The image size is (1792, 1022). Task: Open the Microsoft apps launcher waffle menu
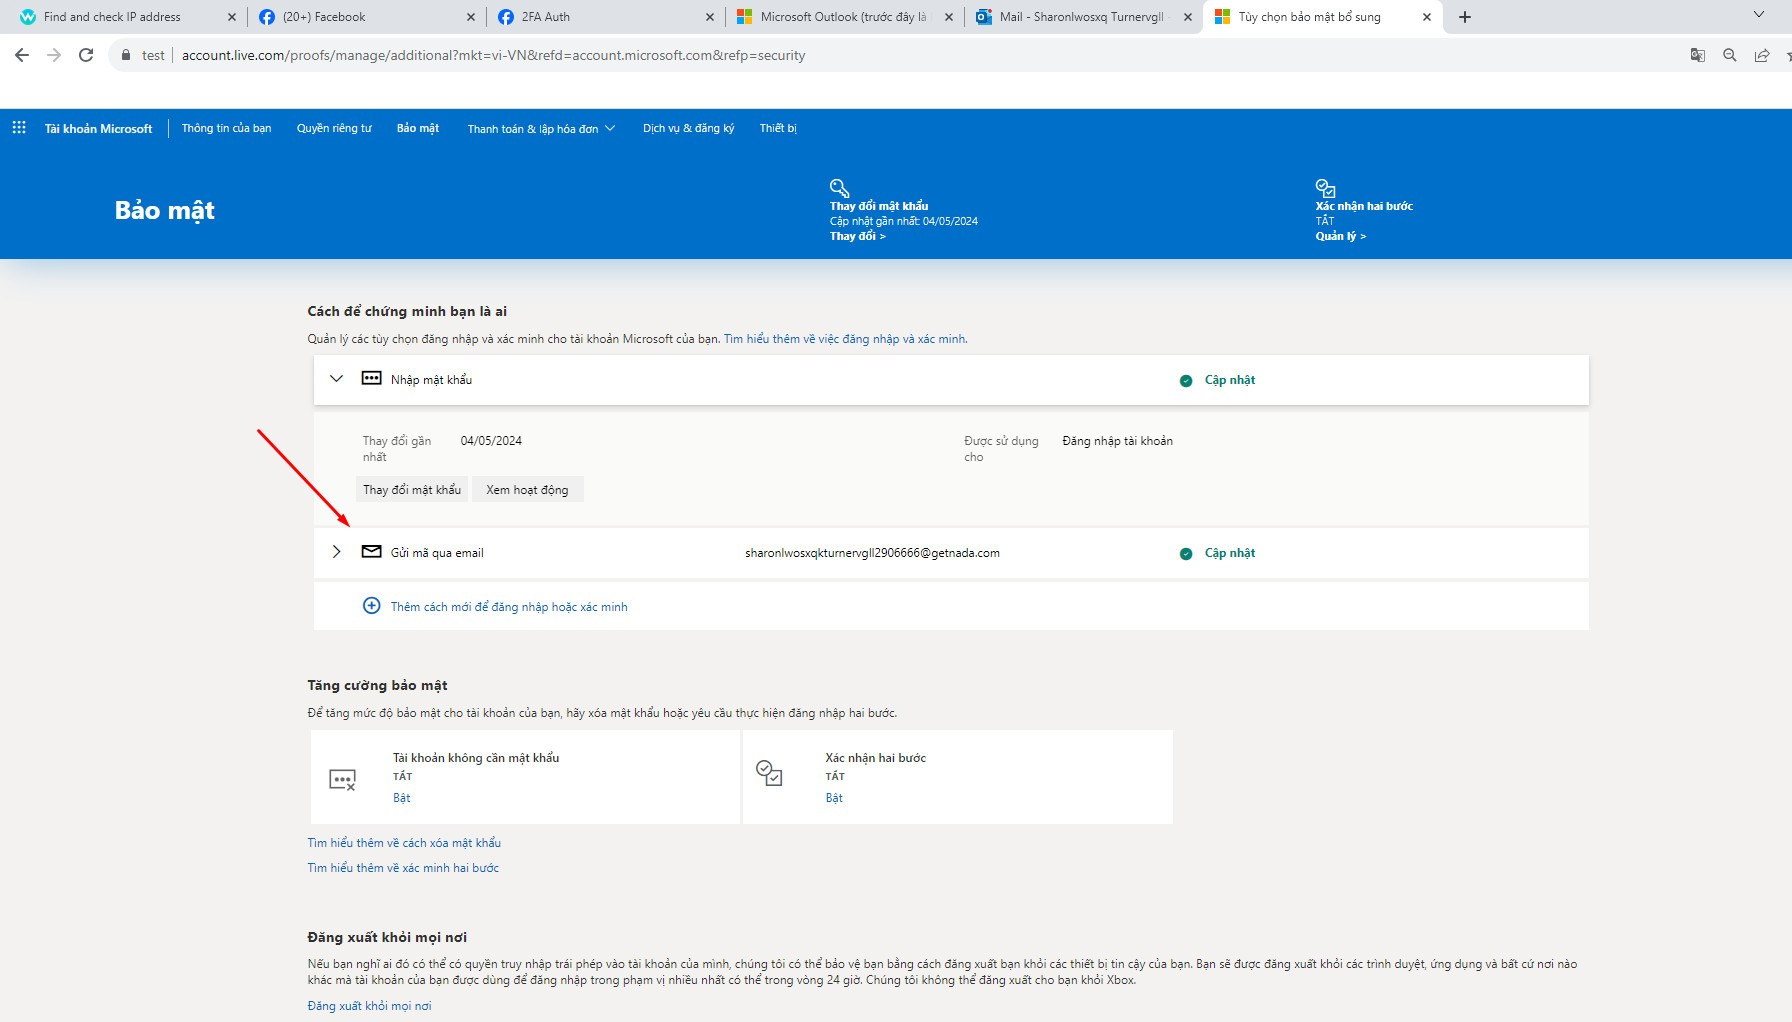click(18, 128)
